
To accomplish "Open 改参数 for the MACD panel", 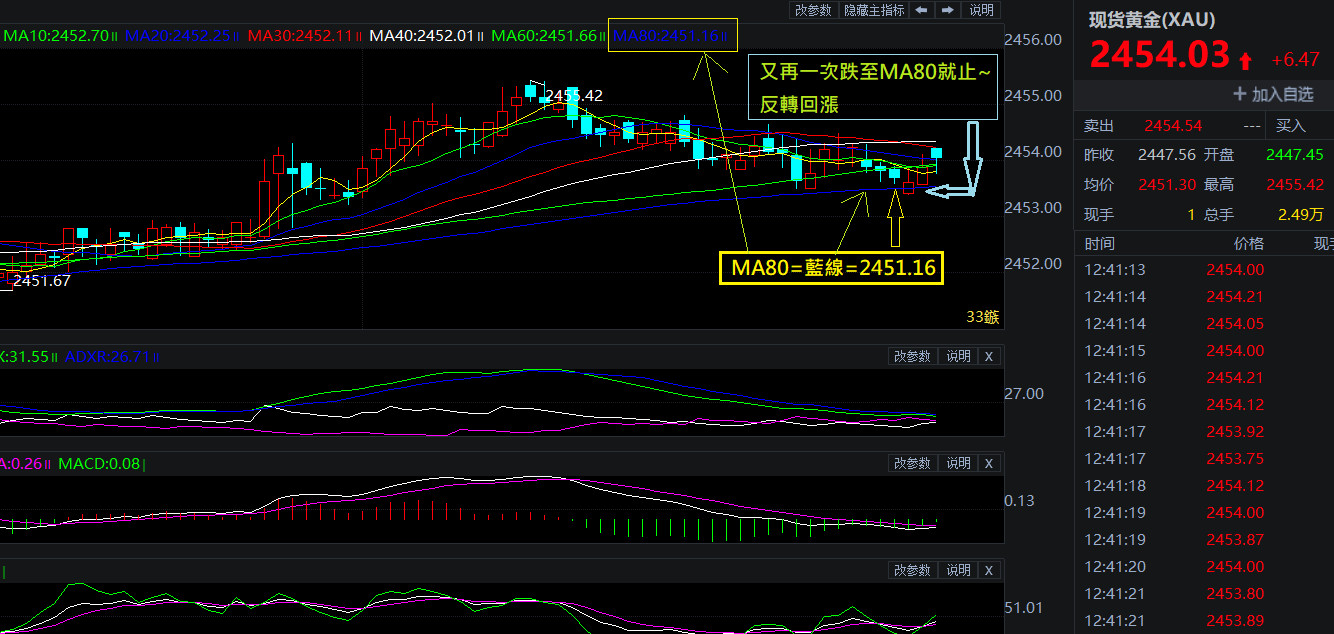I will tap(912, 463).
